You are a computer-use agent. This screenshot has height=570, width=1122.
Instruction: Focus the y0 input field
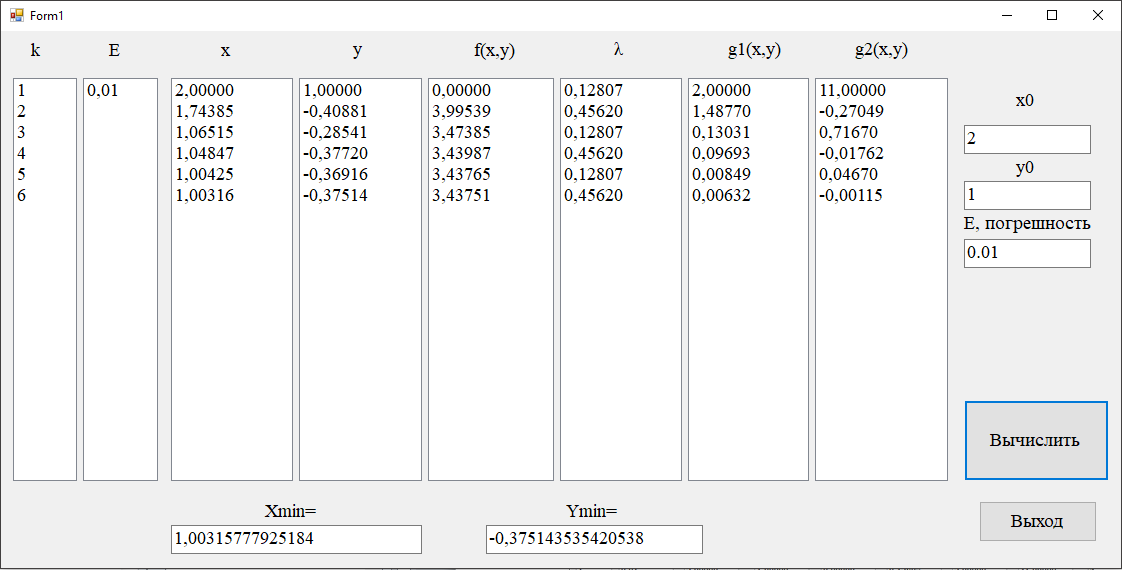click(x=1027, y=195)
